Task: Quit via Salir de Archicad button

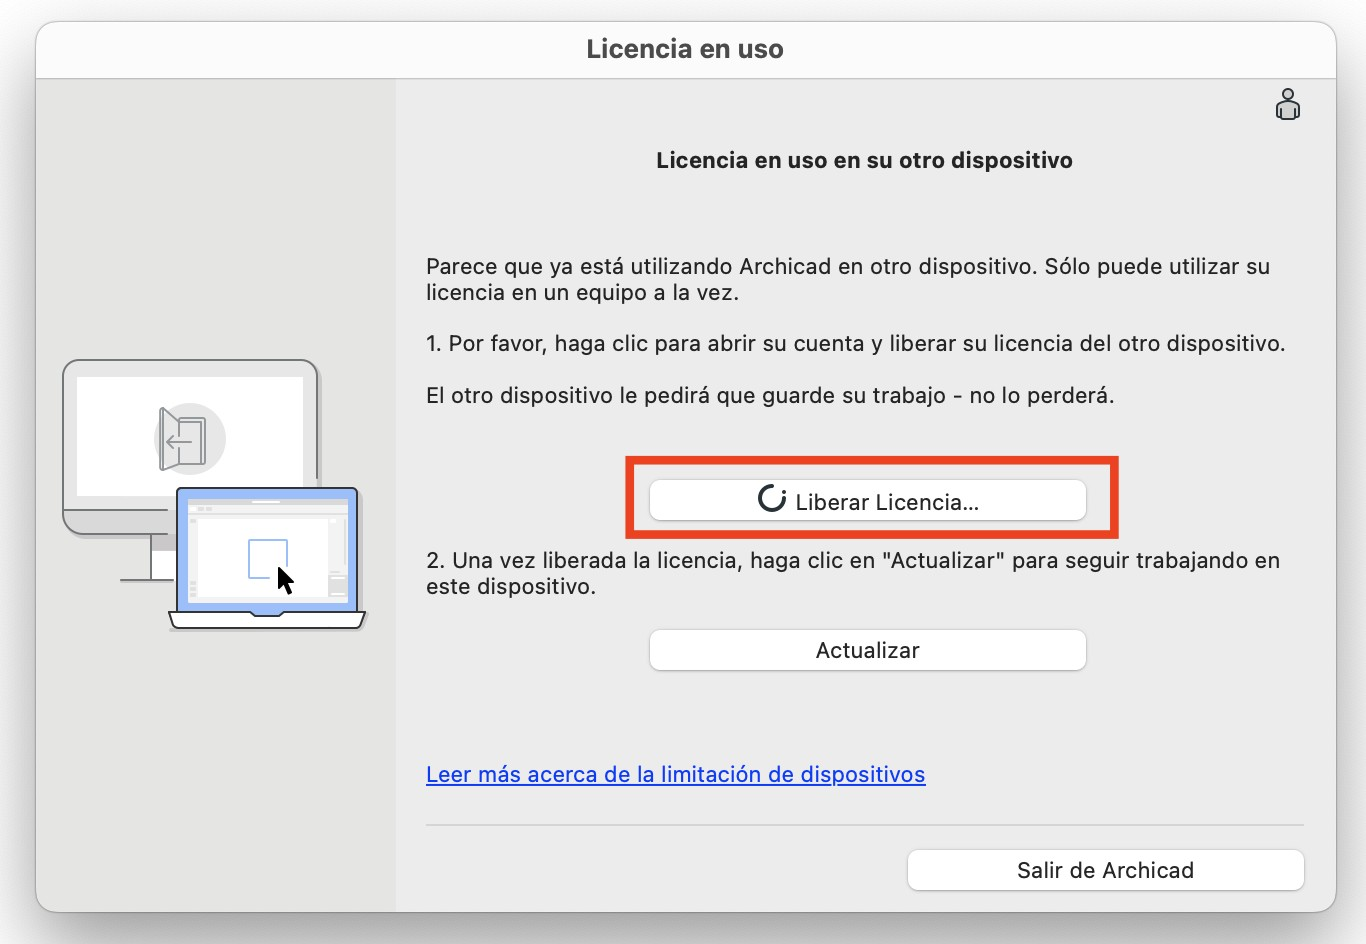Action: (1105, 870)
